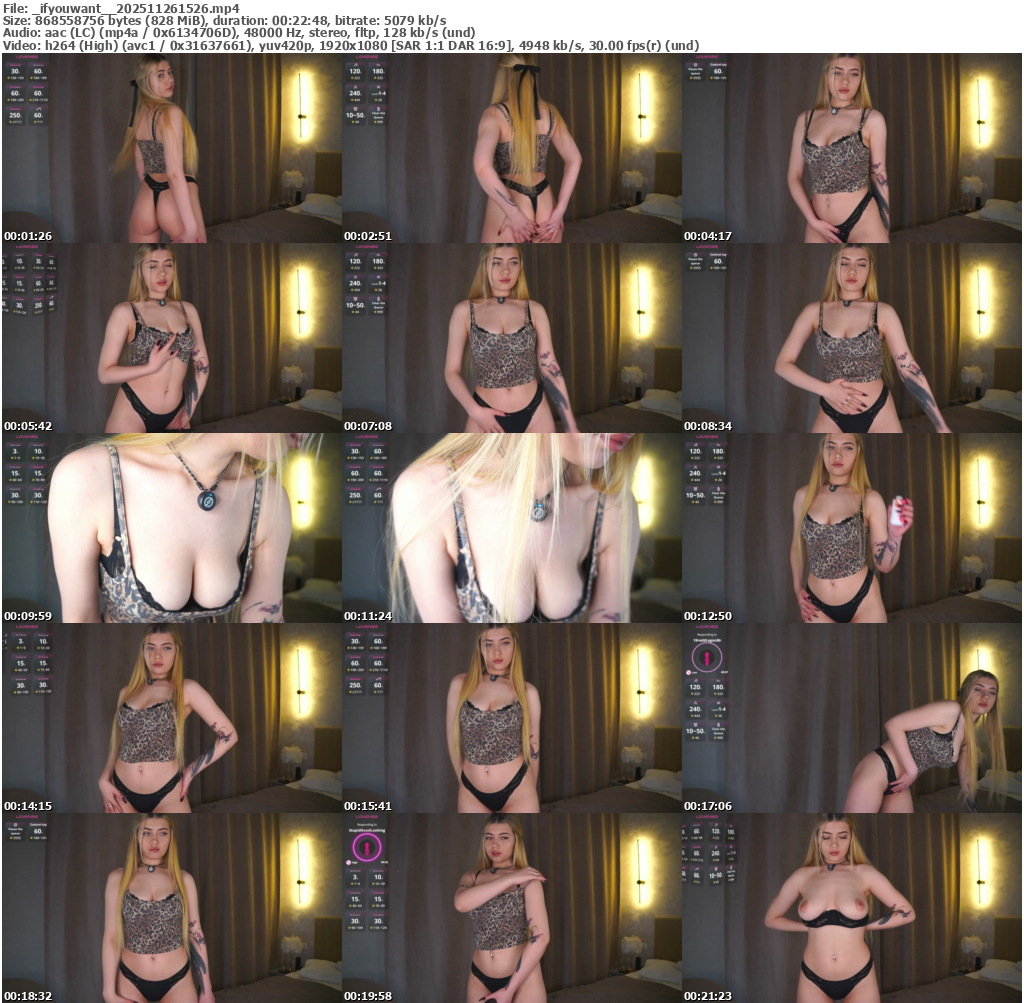The height and width of the screenshot is (1003, 1024).
Task: View the frame labeled 00:18:32
Action: (x=172, y=908)
